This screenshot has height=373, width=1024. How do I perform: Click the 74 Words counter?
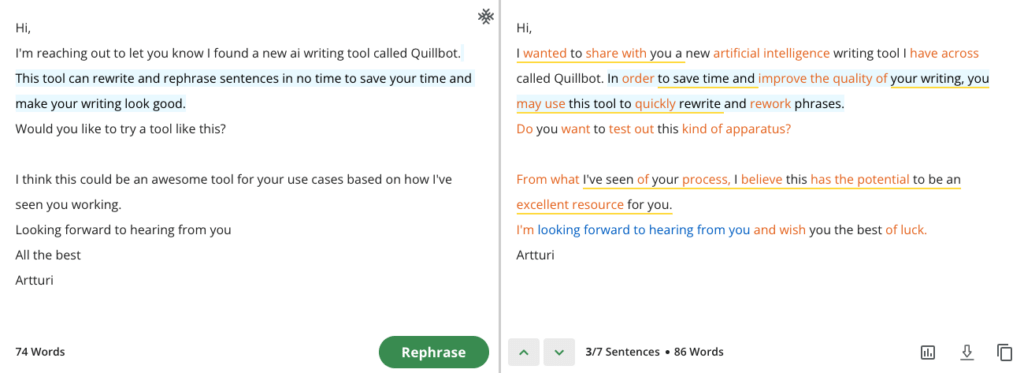point(40,352)
